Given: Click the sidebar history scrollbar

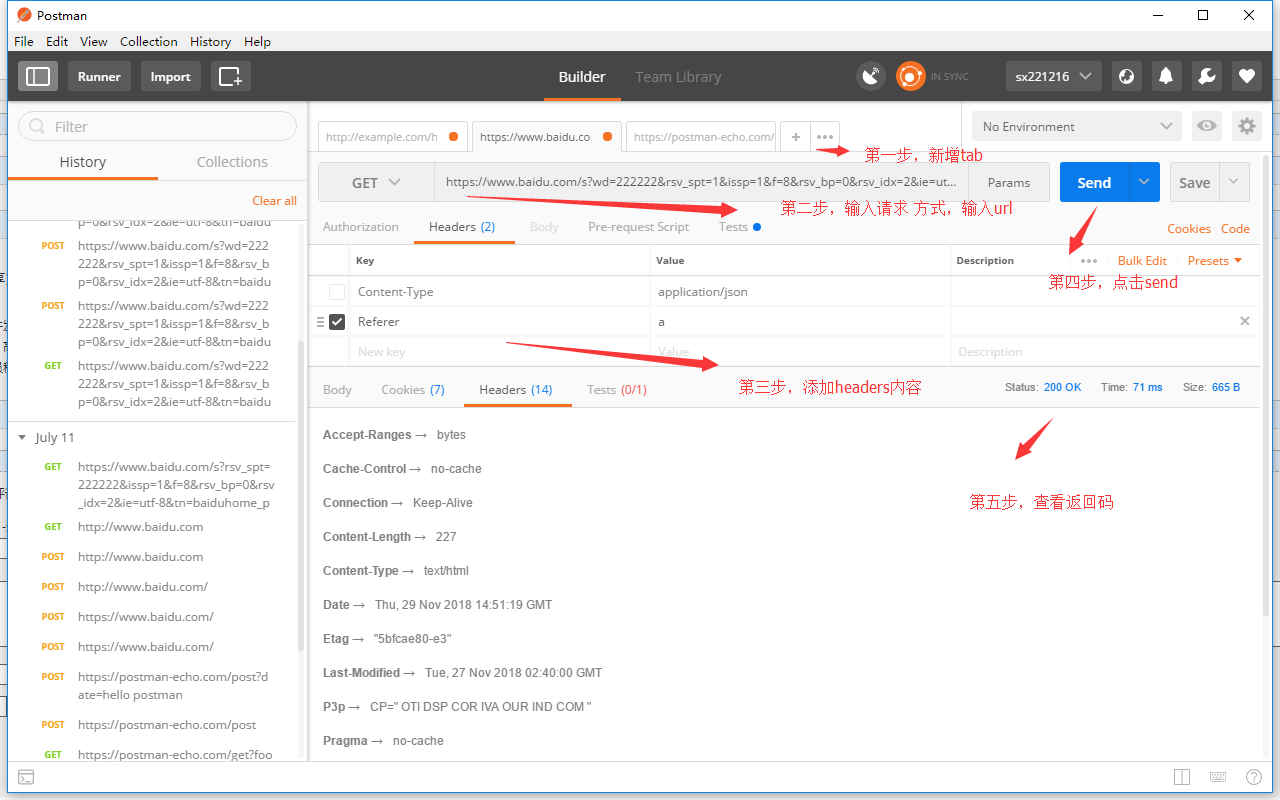Looking at the screenshot, I should 301,495.
